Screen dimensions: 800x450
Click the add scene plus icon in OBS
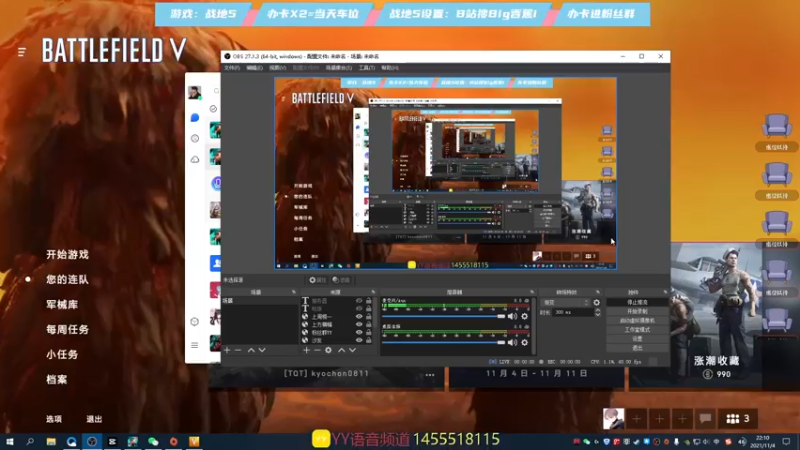[x=227, y=350]
